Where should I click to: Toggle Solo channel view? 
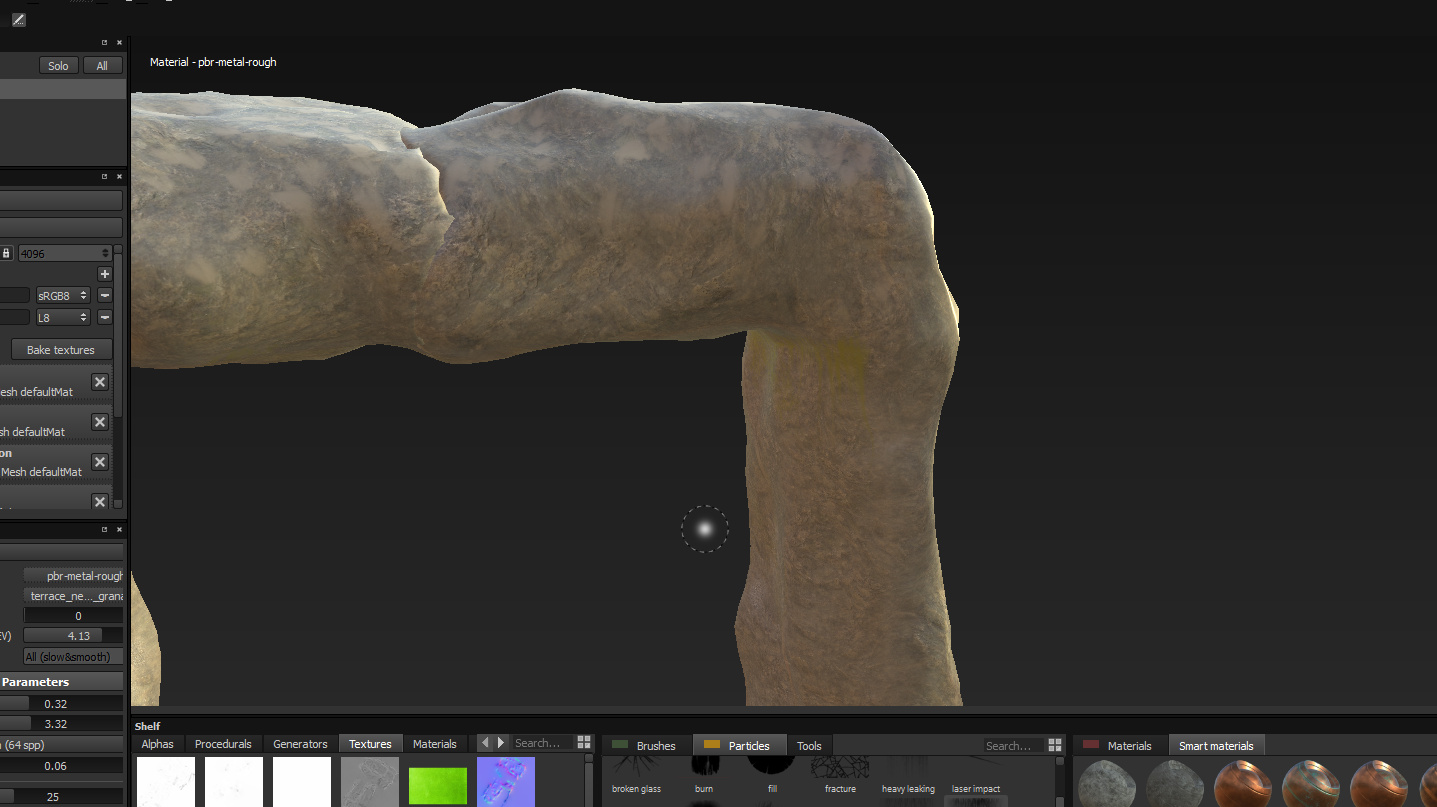click(59, 66)
